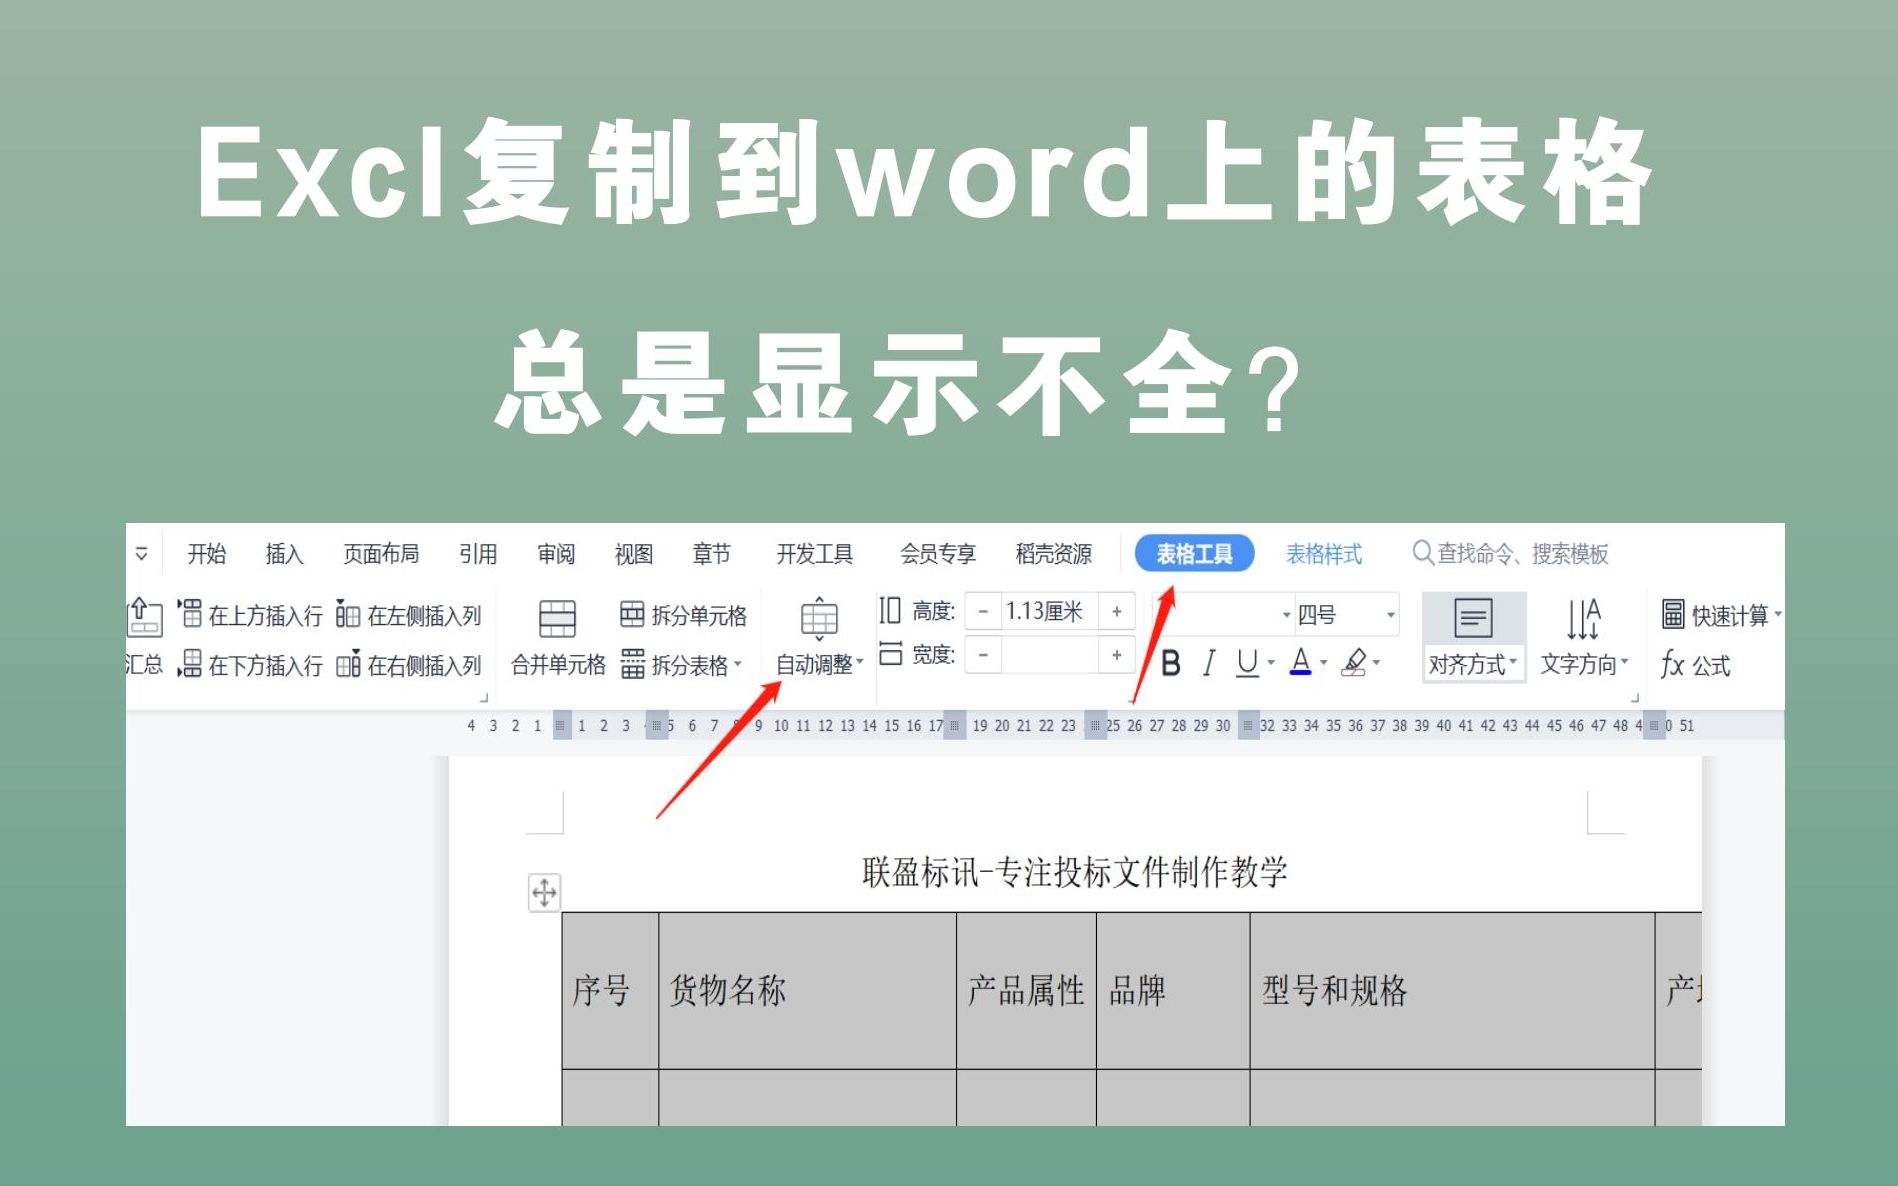Open the 视图 tab
The image size is (1898, 1186).
click(x=634, y=553)
